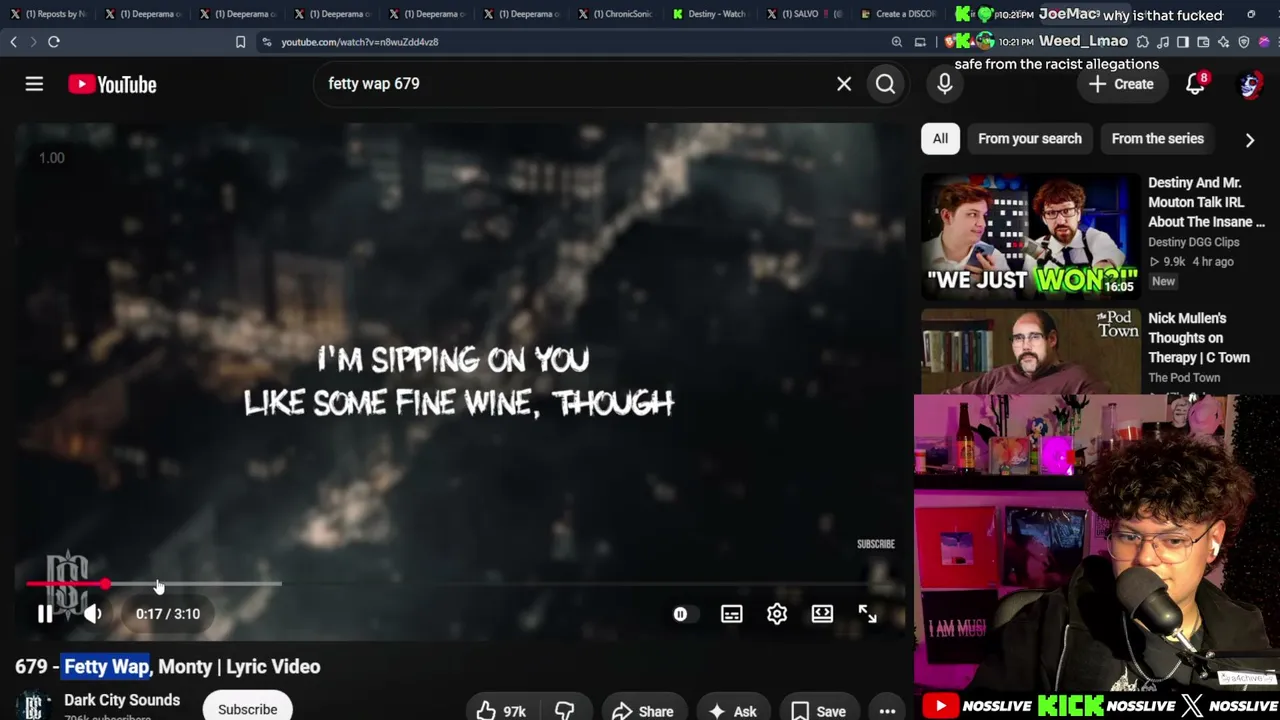
Task: Open the 'WE JUST WON' video thumbnail
Action: click(1030, 236)
